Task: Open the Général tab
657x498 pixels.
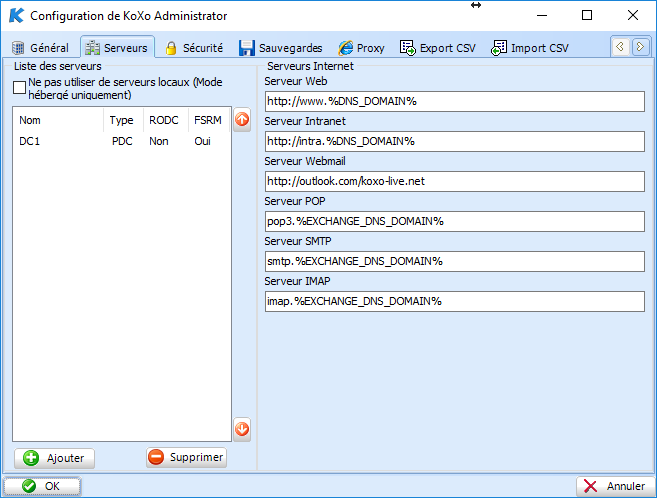Action: (40, 48)
